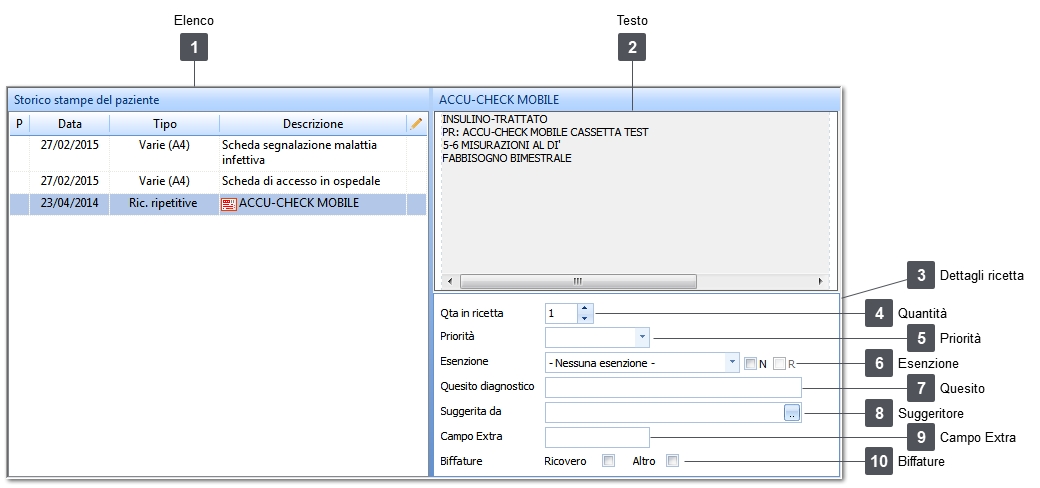
Task: Click the pencil edit icon in table header
Action: point(416,123)
